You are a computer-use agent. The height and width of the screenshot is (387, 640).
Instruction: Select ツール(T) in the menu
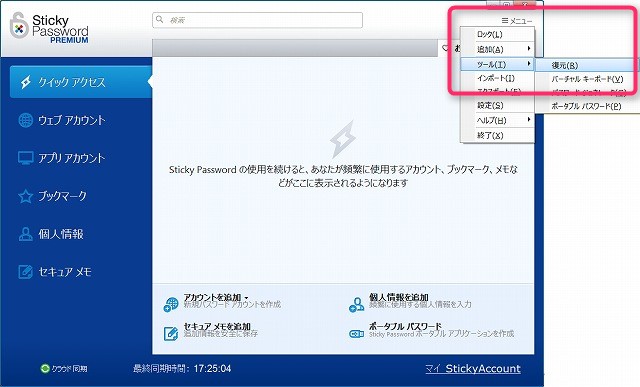point(497,64)
